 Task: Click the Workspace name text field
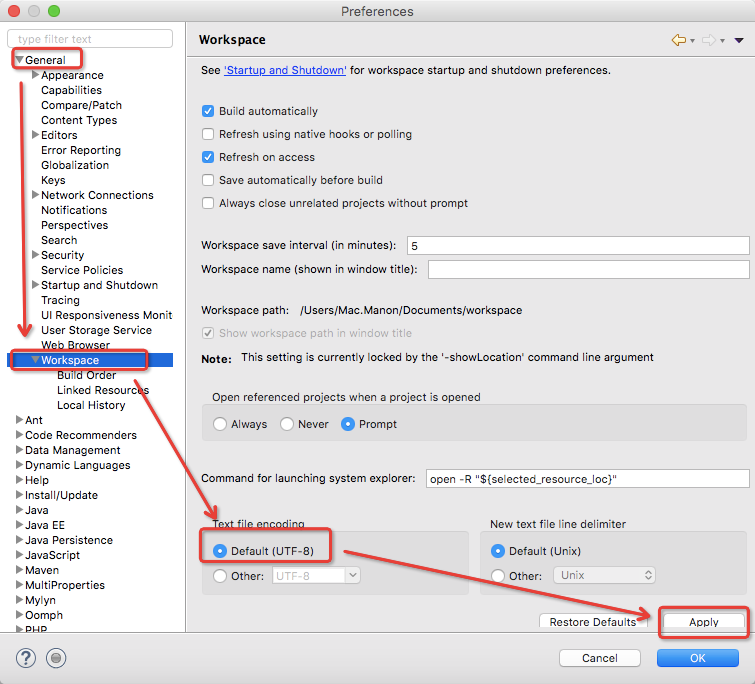point(588,269)
